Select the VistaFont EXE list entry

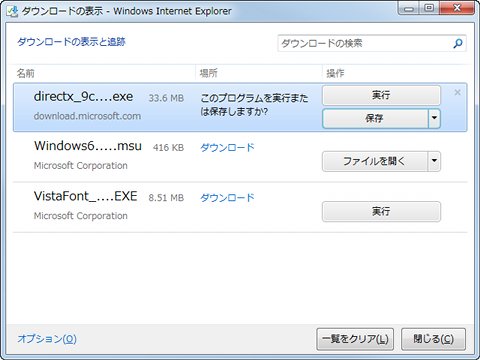pyautogui.click(x=240, y=207)
